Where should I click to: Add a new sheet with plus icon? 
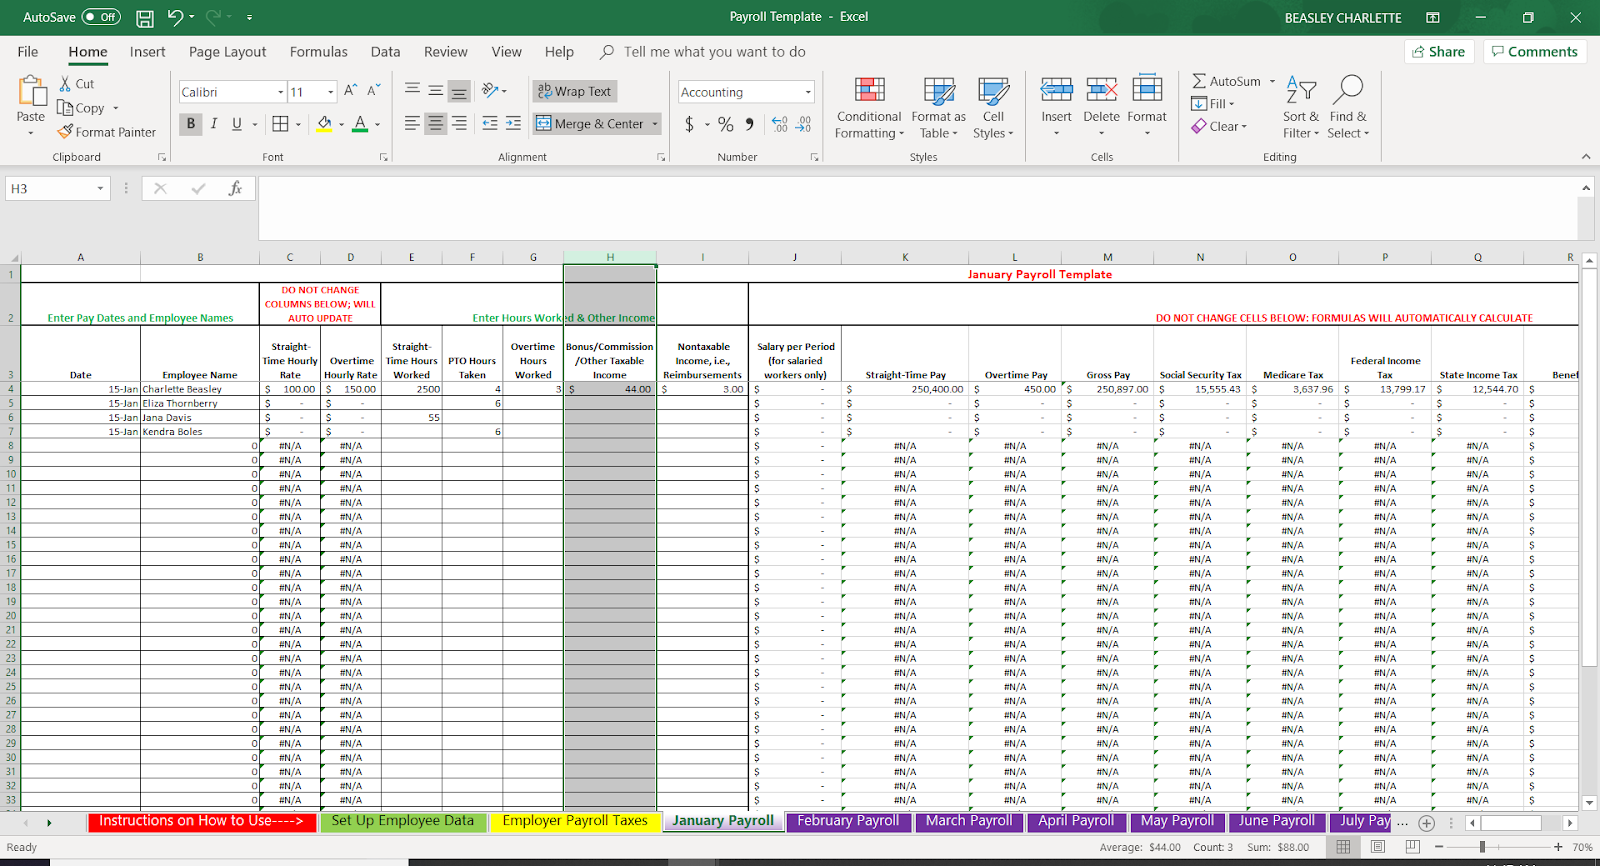[x=1427, y=823]
